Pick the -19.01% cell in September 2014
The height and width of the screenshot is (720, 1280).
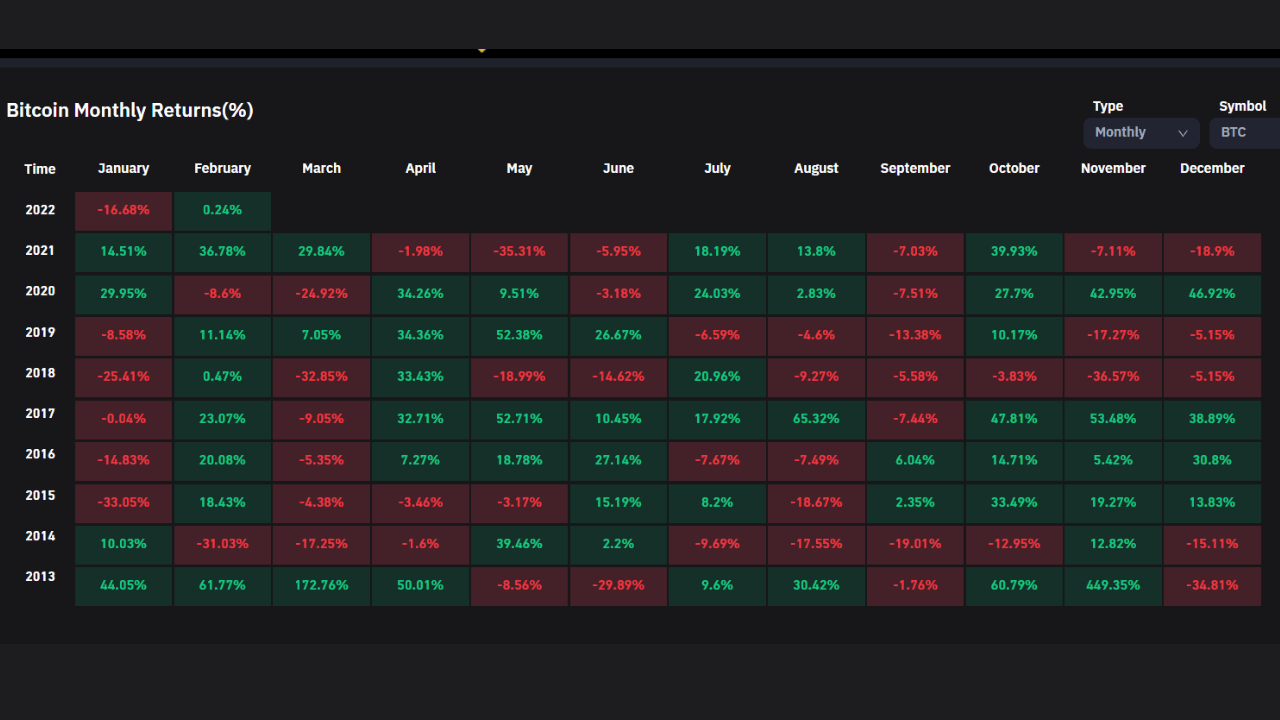[915, 544]
